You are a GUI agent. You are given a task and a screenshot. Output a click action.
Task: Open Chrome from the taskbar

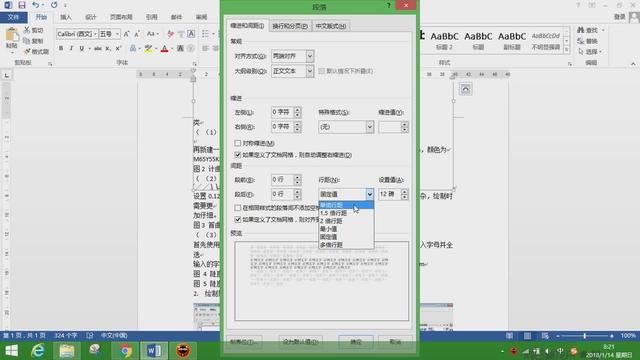(x=125, y=351)
